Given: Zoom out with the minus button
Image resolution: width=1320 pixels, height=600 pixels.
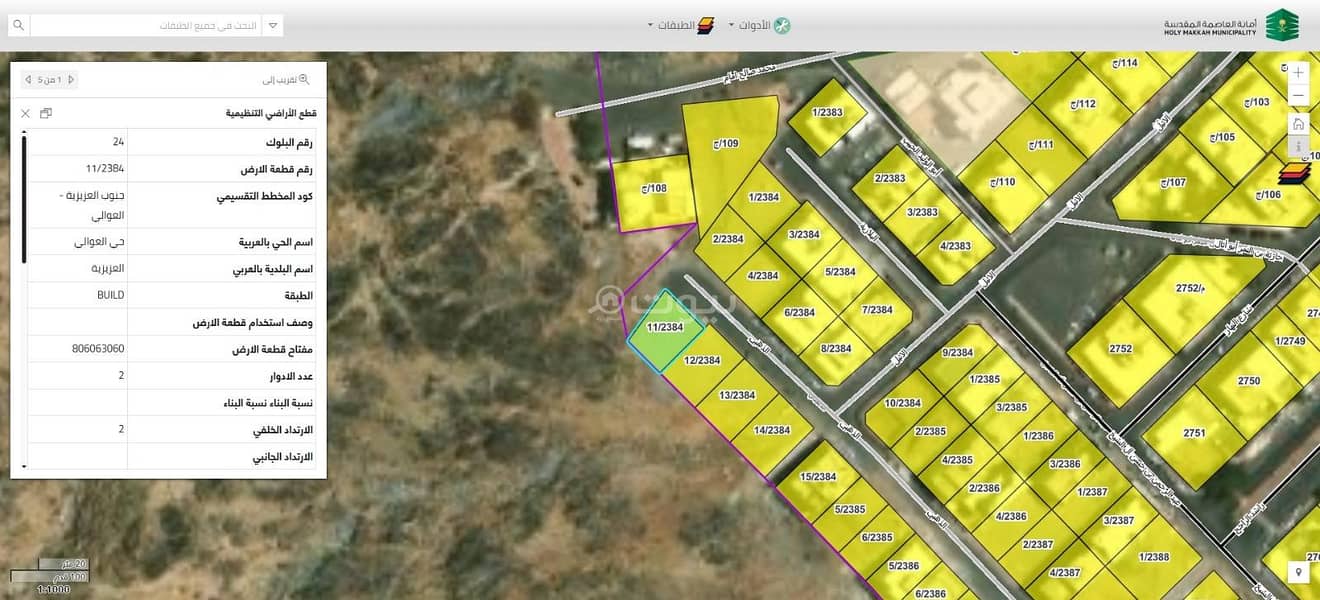Looking at the screenshot, I should (1298, 96).
